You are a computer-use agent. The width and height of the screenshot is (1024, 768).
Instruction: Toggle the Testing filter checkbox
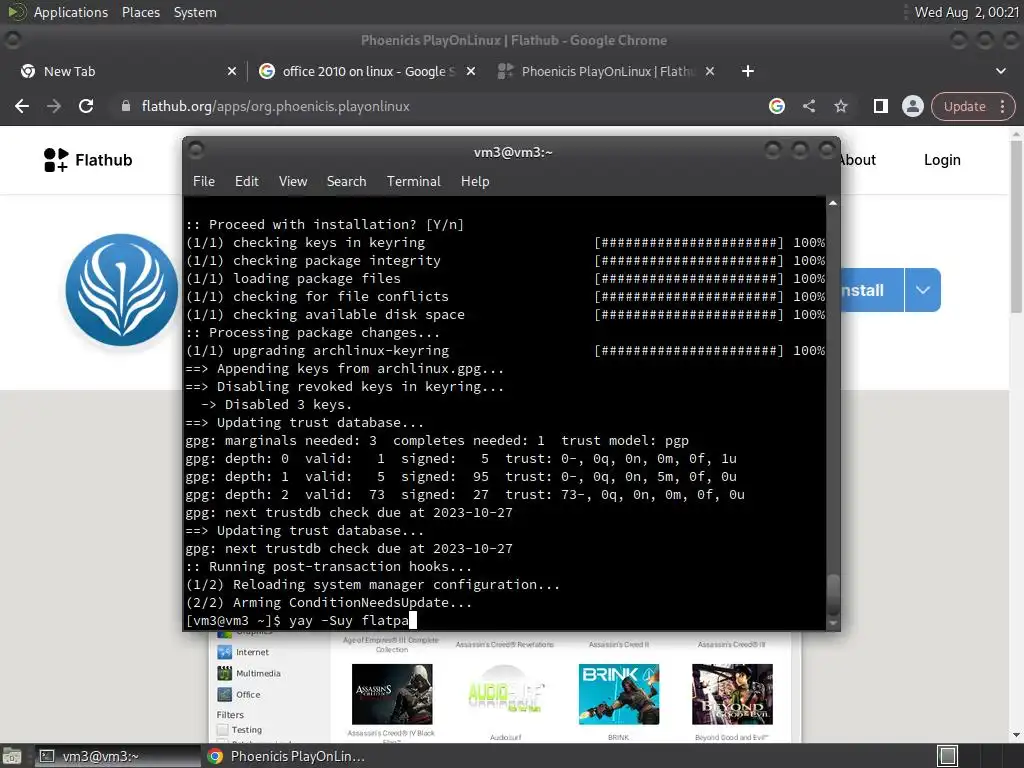[223, 729]
